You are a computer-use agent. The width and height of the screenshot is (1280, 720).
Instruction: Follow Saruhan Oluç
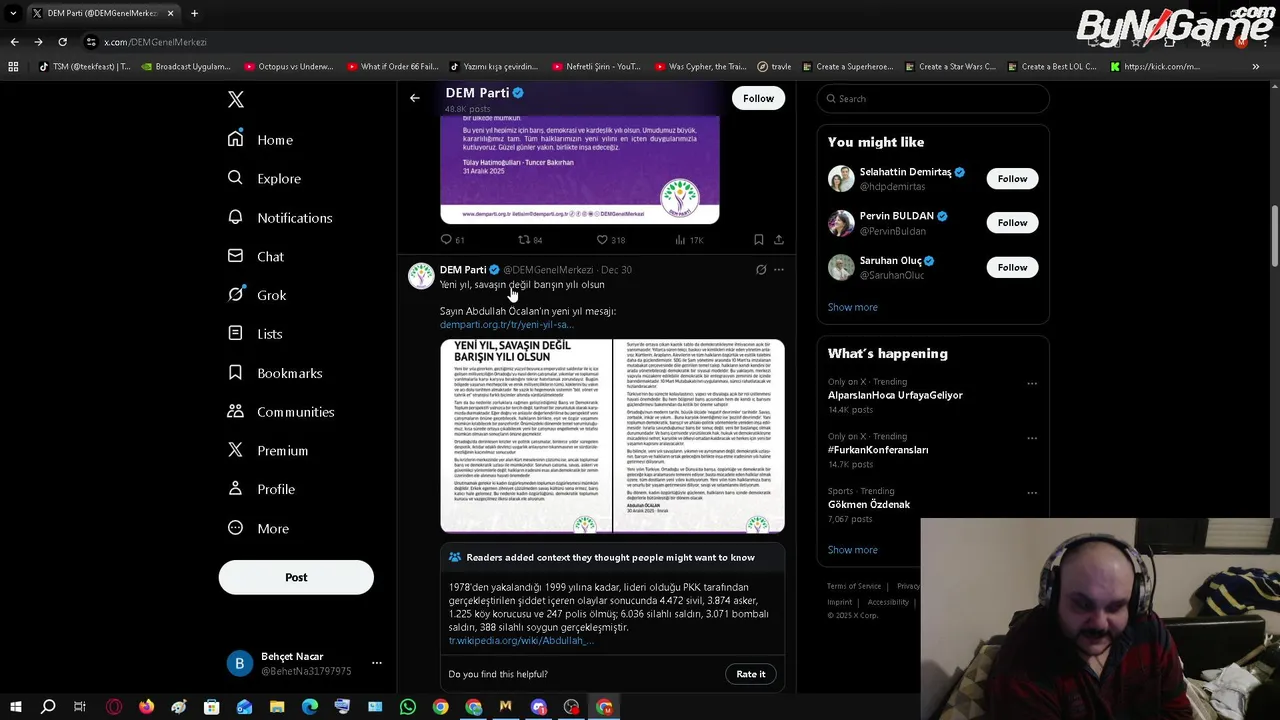coord(1012,267)
